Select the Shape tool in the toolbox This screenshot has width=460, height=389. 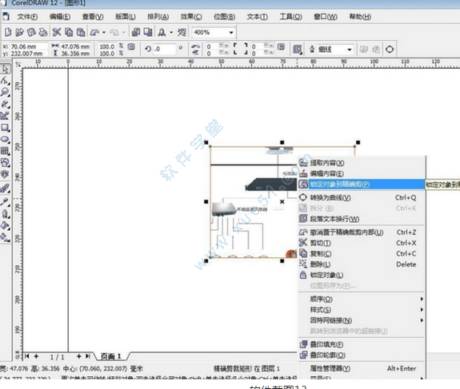coord(5,80)
